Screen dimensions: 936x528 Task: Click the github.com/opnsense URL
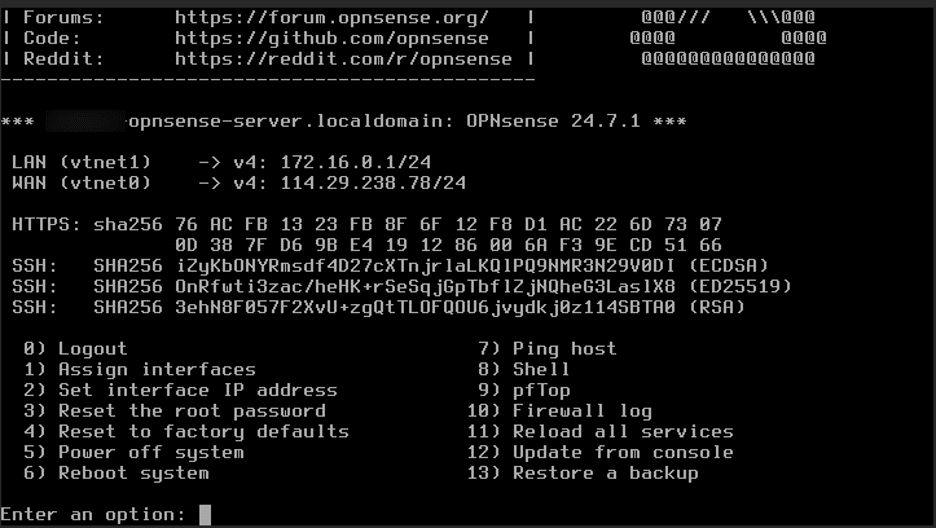[x=332, y=38]
